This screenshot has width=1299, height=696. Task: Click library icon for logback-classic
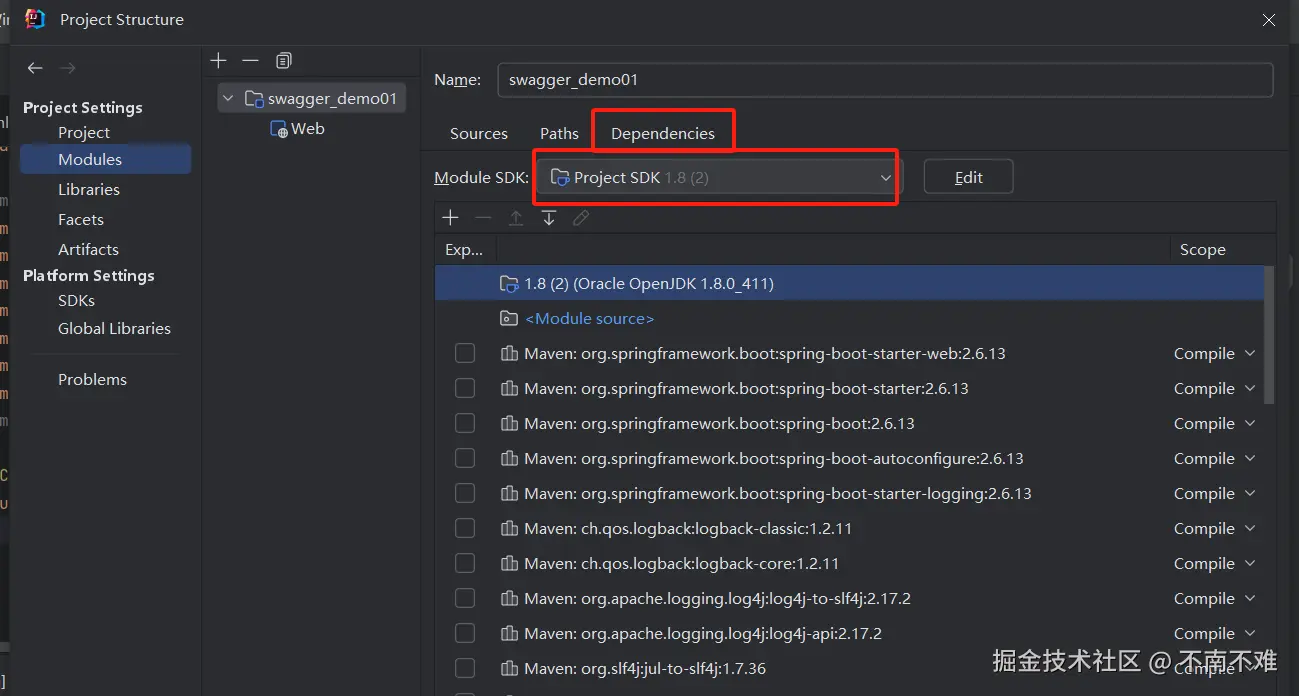tap(509, 528)
